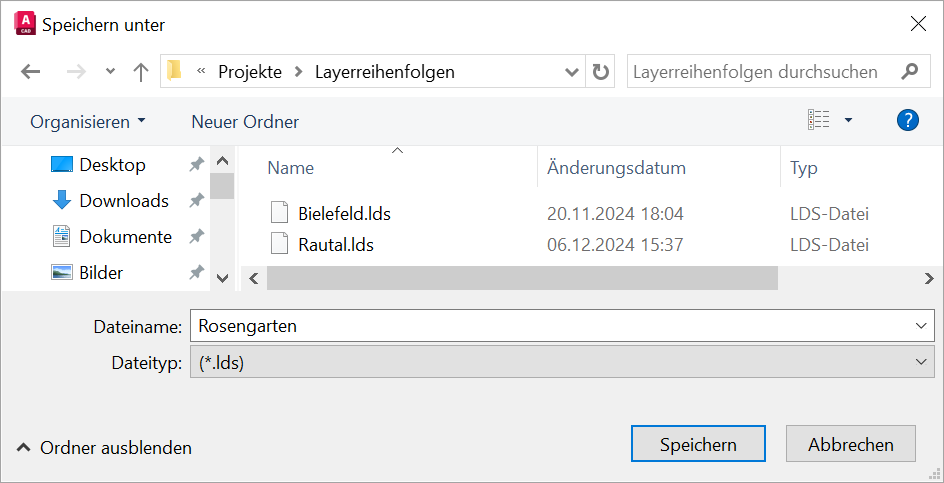
Task: Click Neuer Ordner in the toolbar
Action: [x=245, y=122]
